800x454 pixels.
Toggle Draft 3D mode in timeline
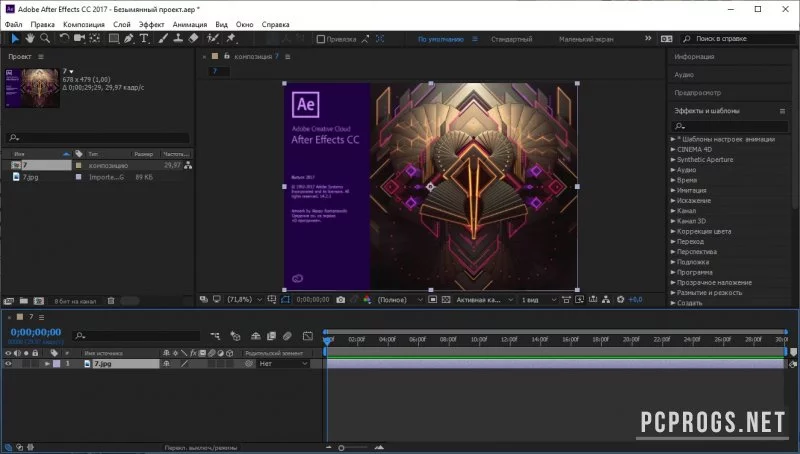[235, 336]
